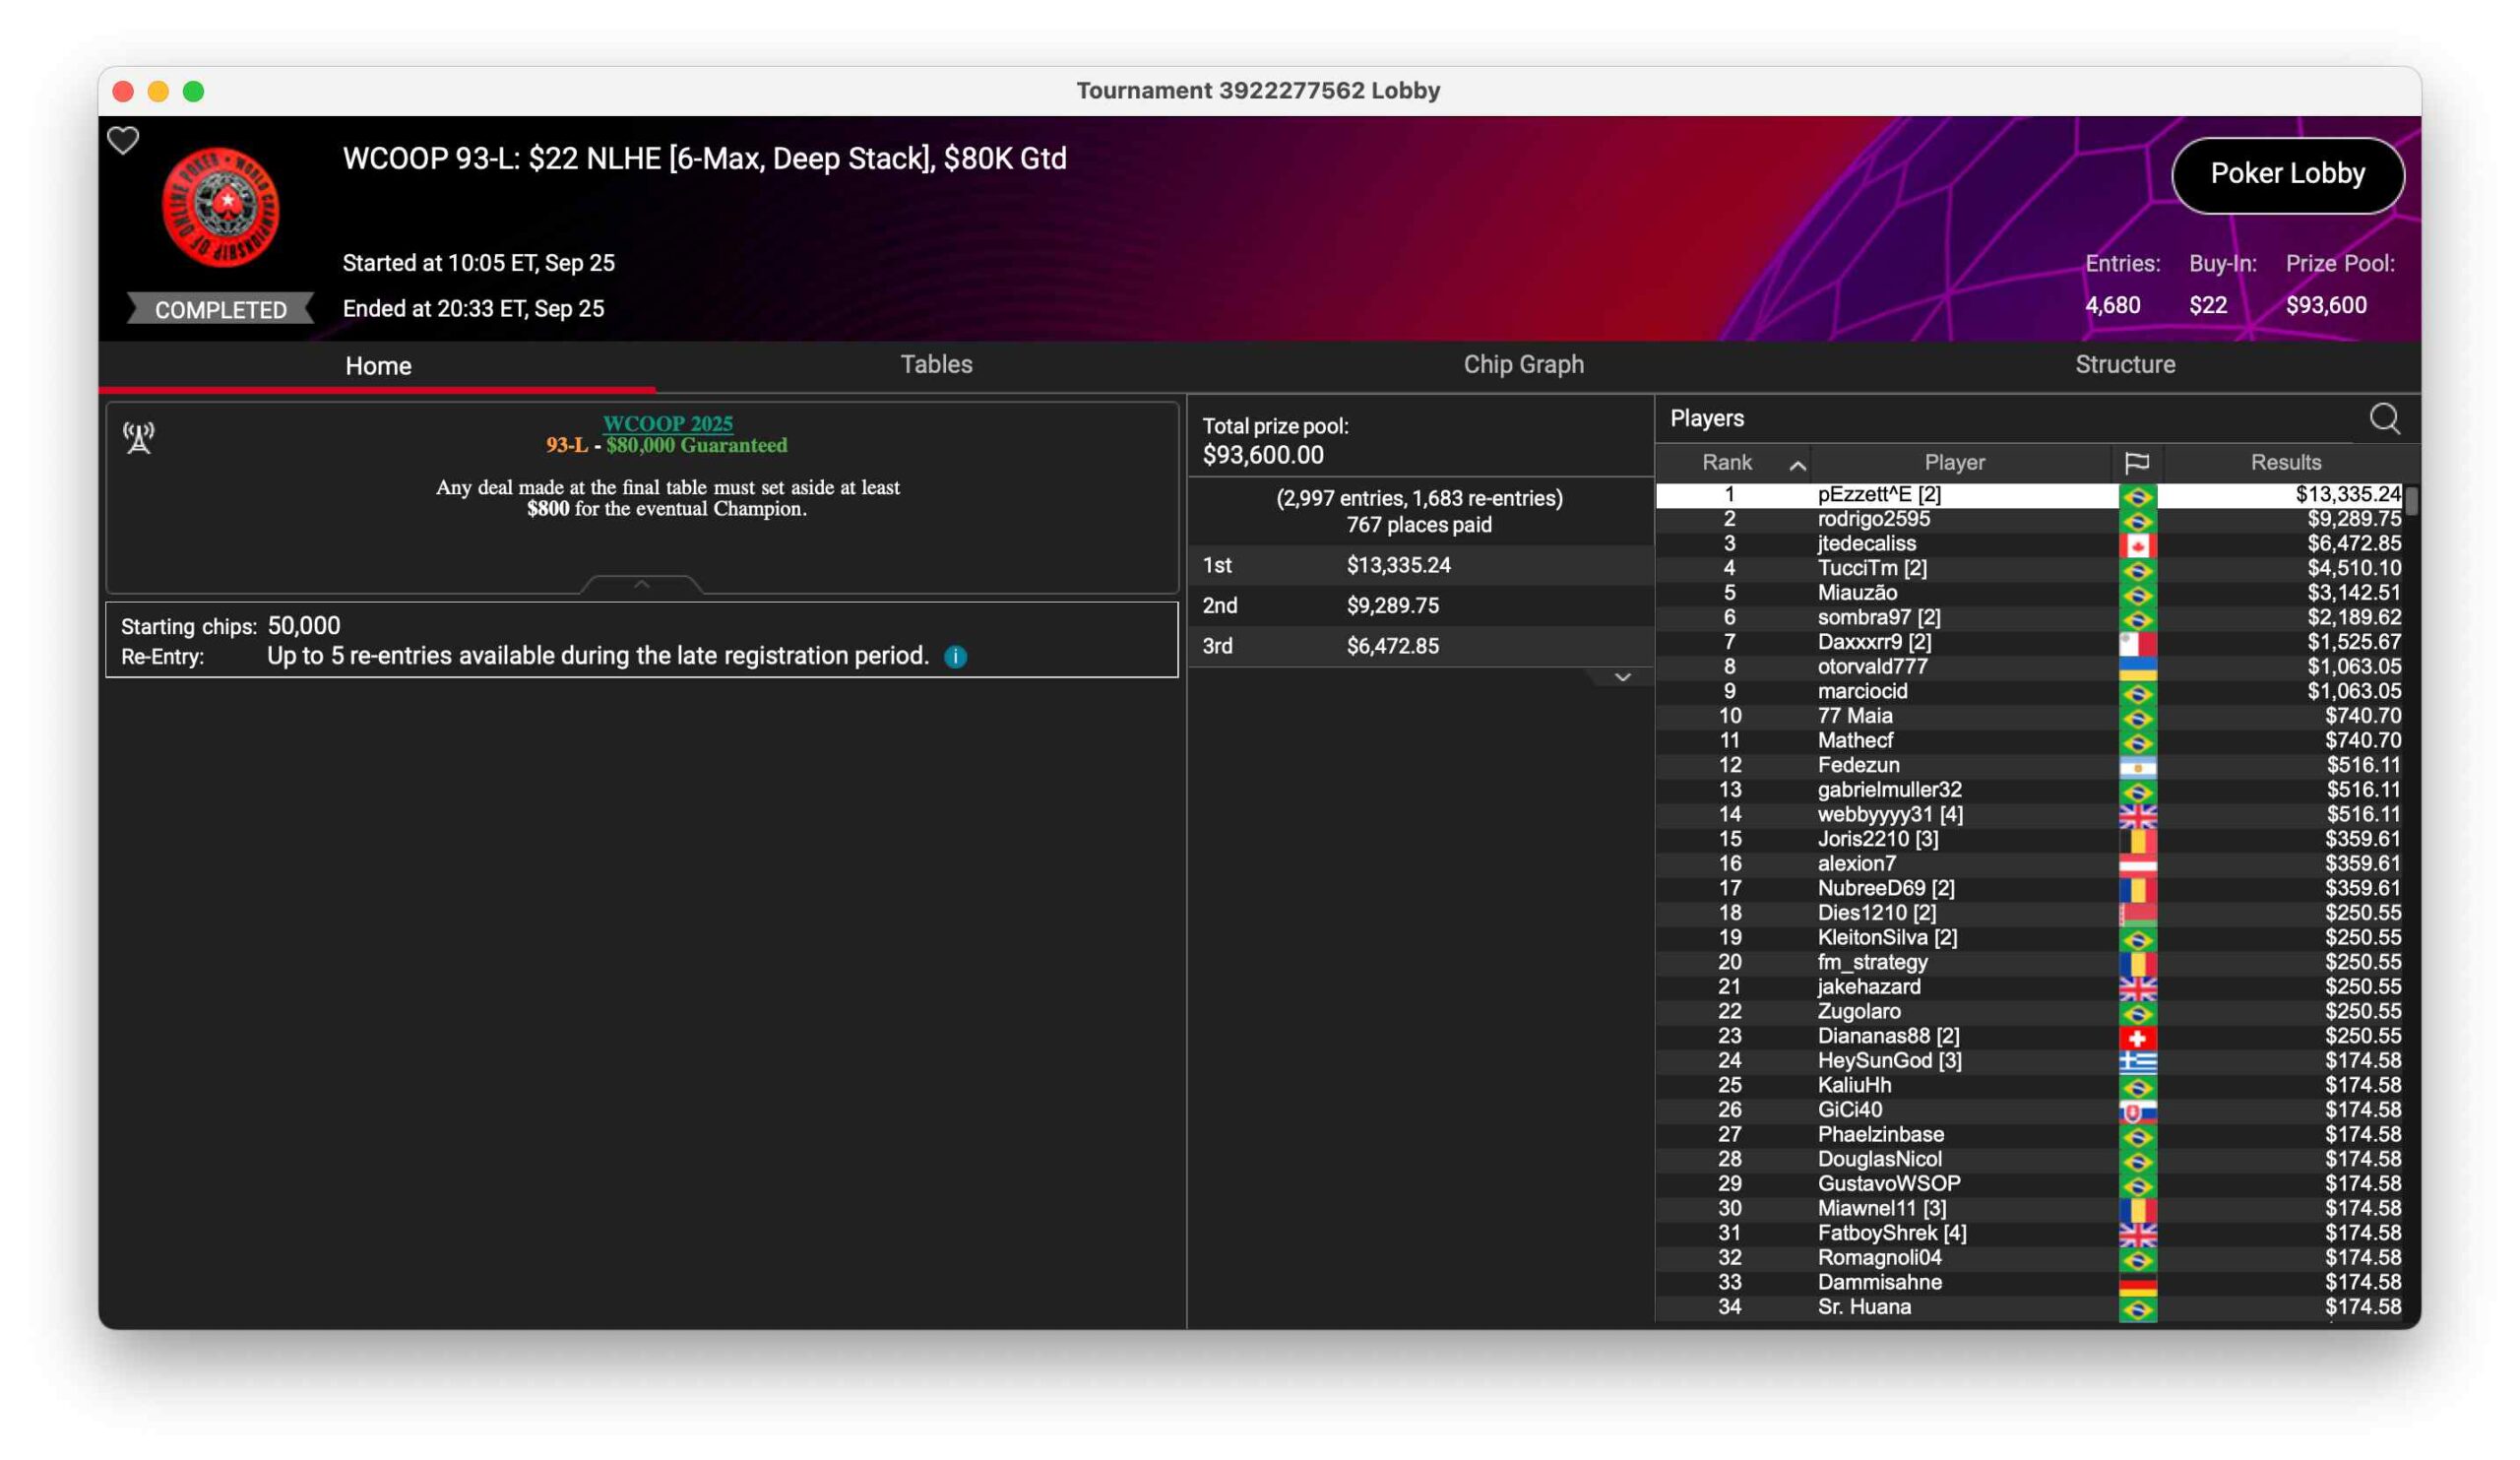Click the re-entry info icon

pyautogui.click(x=955, y=657)
